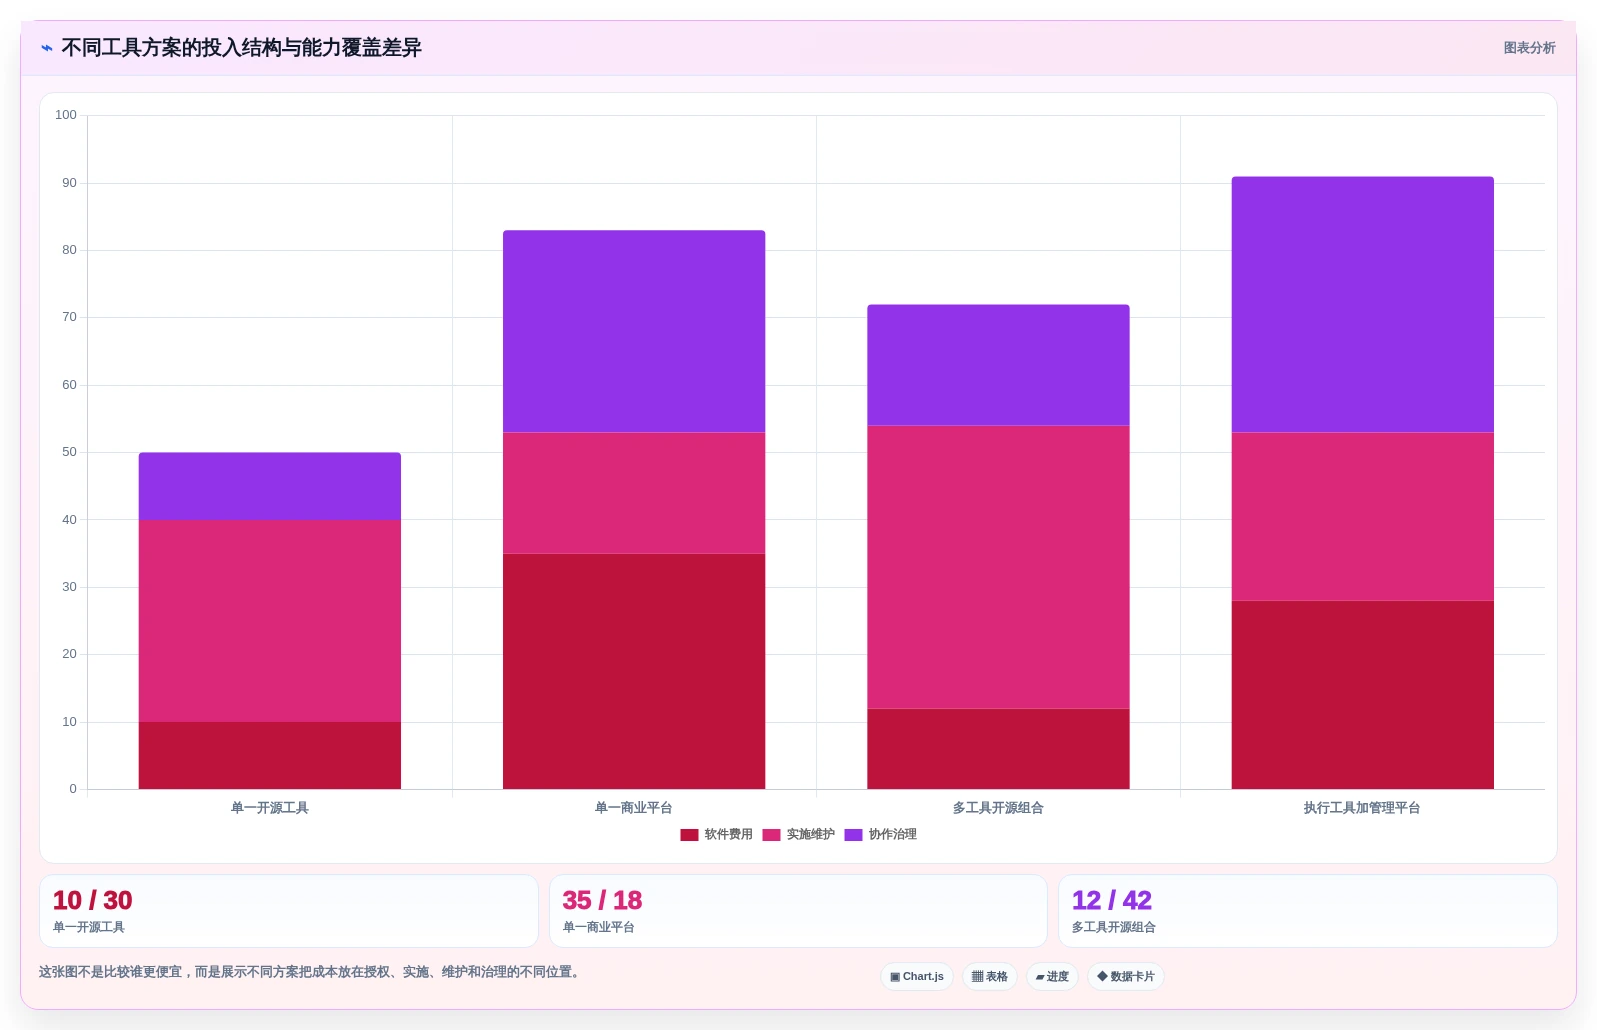Click the diamond icon on 数据卡片 tag
Image resolution: width=1597 pixels, height=1030 pixels.
coord(1102,977)
